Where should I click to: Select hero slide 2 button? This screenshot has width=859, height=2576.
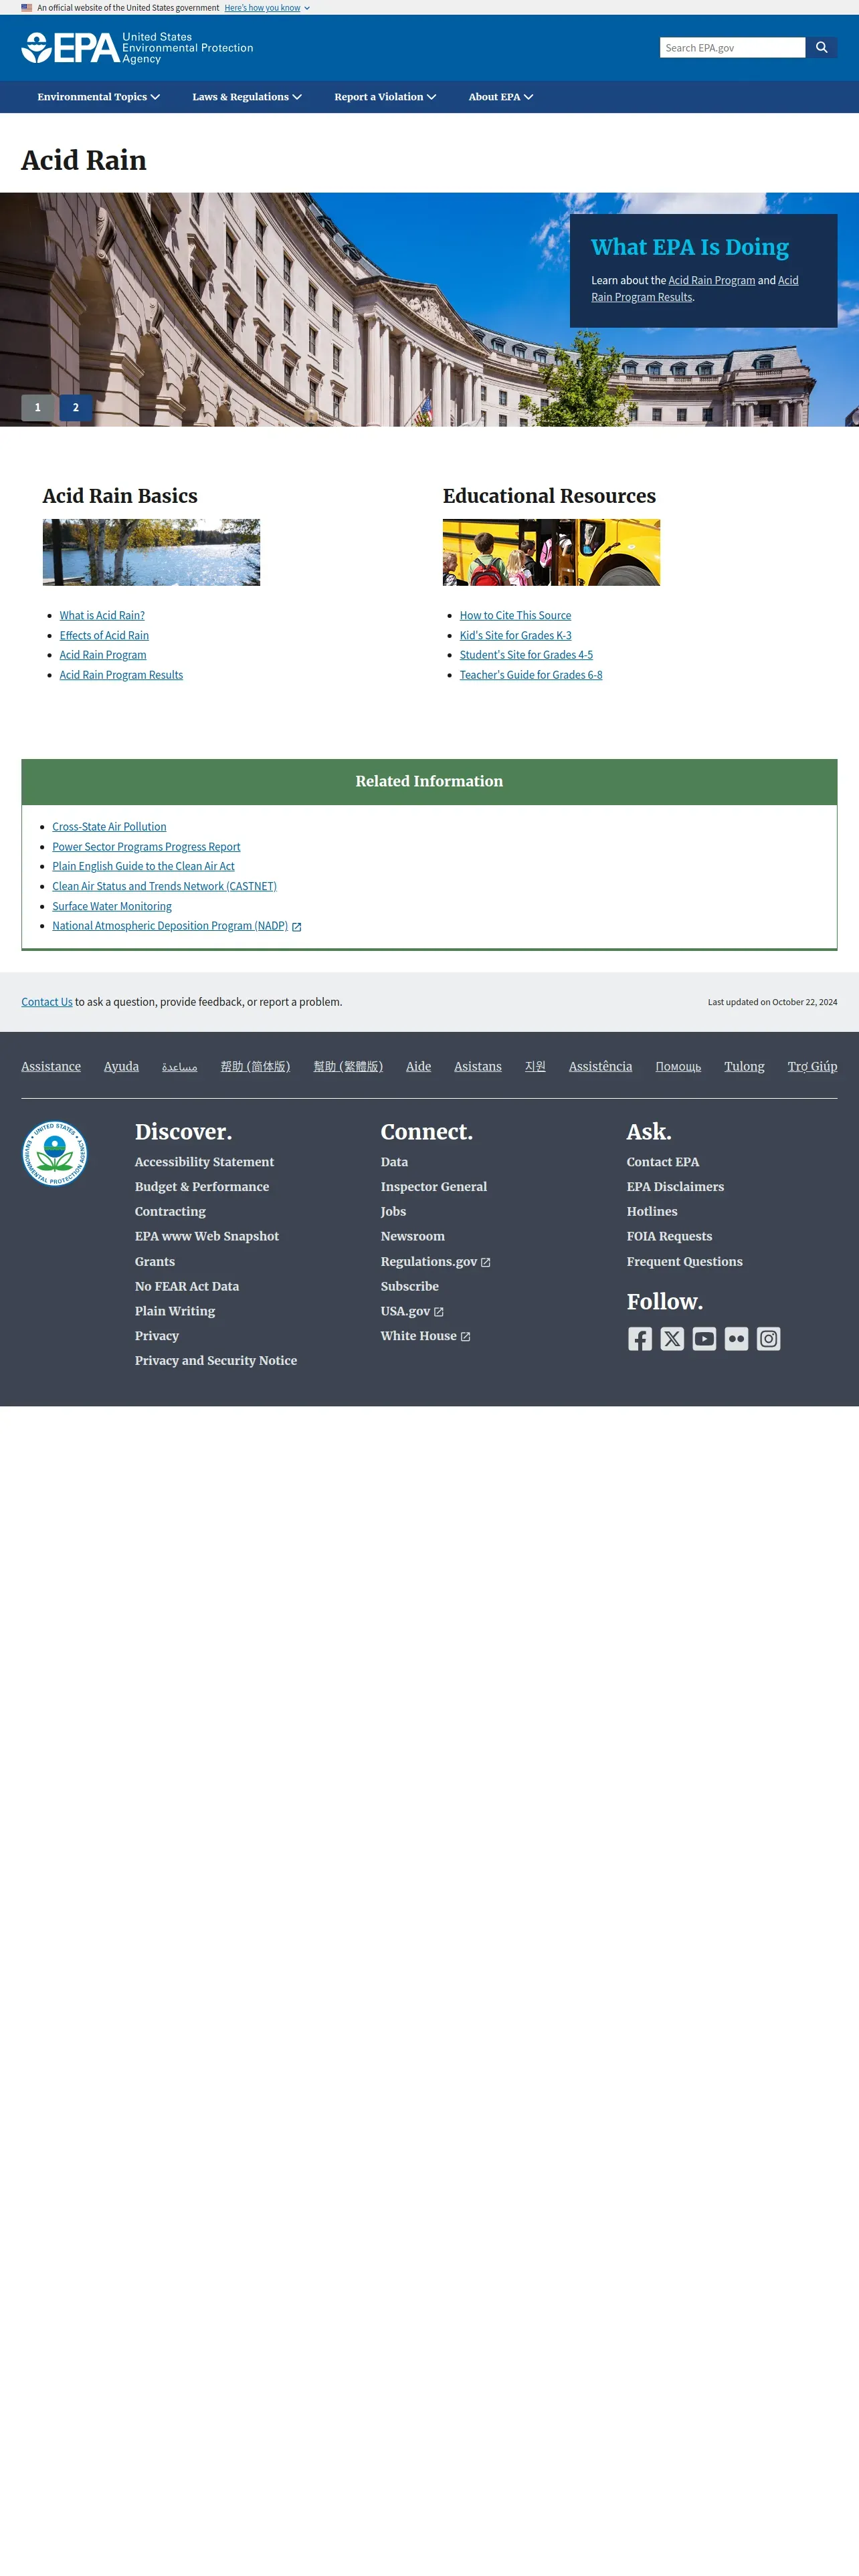pos(75,407)
